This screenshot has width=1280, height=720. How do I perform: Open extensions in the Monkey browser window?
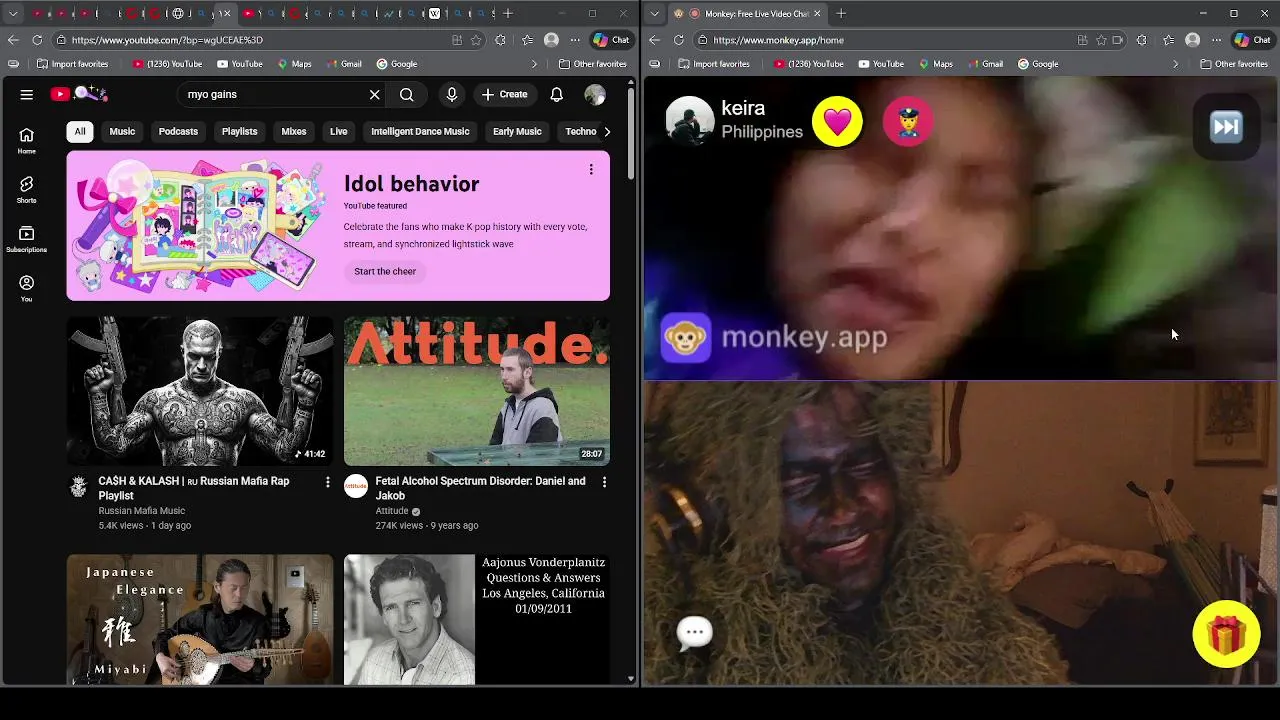point(1142,40)
